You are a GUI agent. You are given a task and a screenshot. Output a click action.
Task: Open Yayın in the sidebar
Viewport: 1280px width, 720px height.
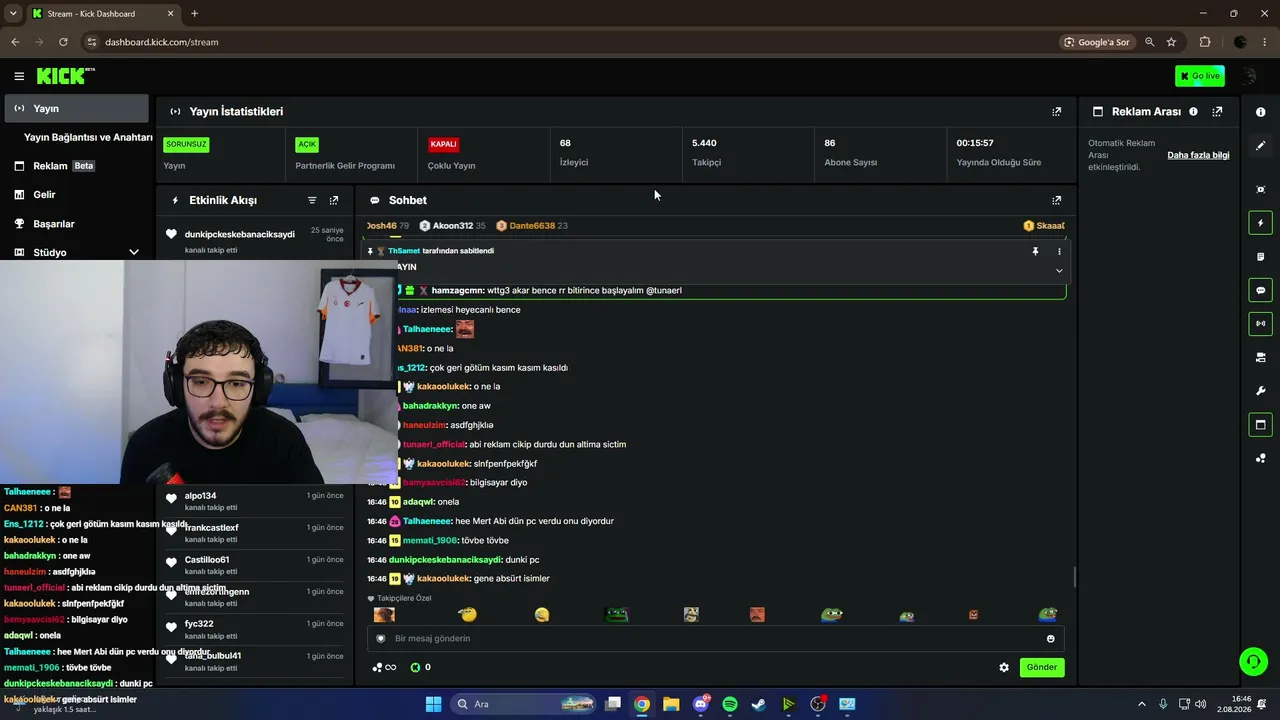(x=77, y=108)
